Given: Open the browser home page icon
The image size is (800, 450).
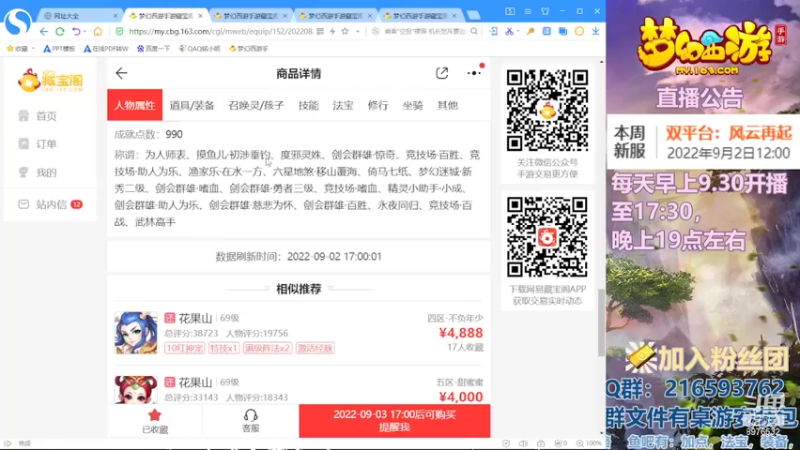Looking at the screenshot, I should [97, 32].
